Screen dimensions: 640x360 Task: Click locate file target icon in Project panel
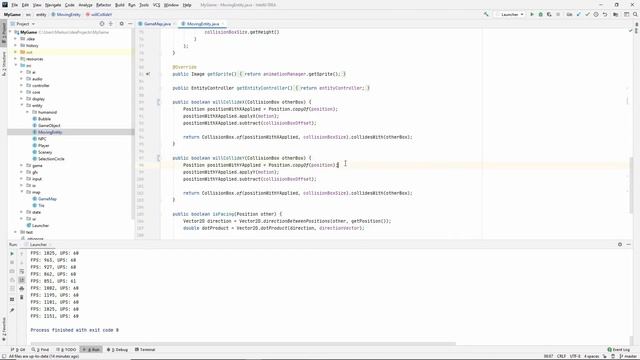point(102,24)
